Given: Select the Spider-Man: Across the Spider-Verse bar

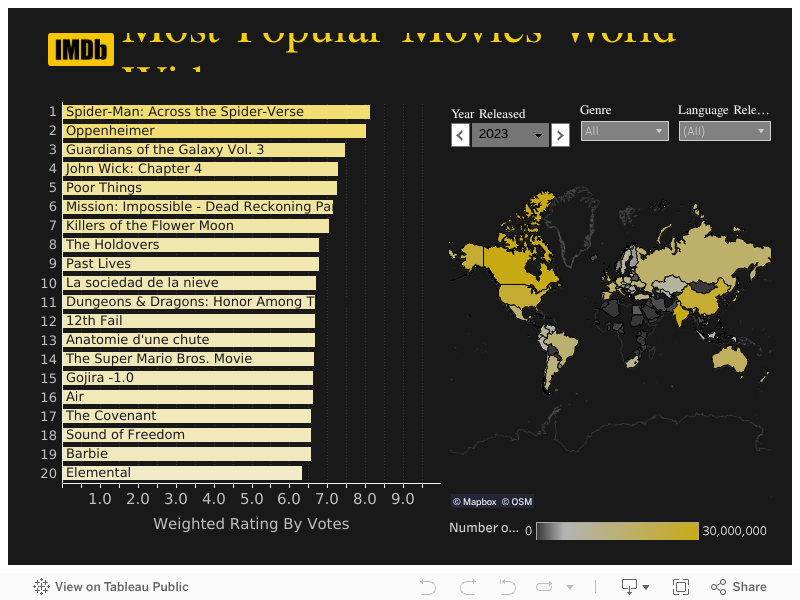Looking at the screenshot, I should tap(216, 112).
